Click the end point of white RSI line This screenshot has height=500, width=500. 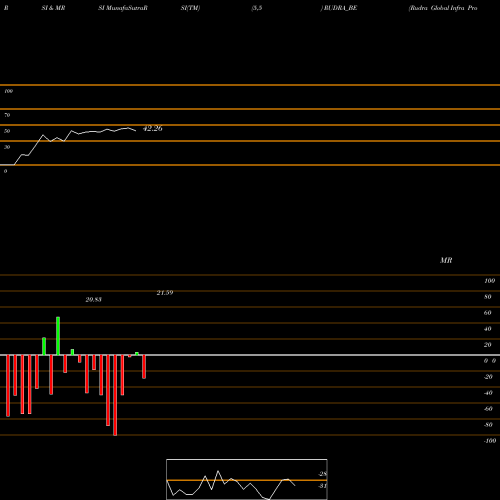(136, 130)
